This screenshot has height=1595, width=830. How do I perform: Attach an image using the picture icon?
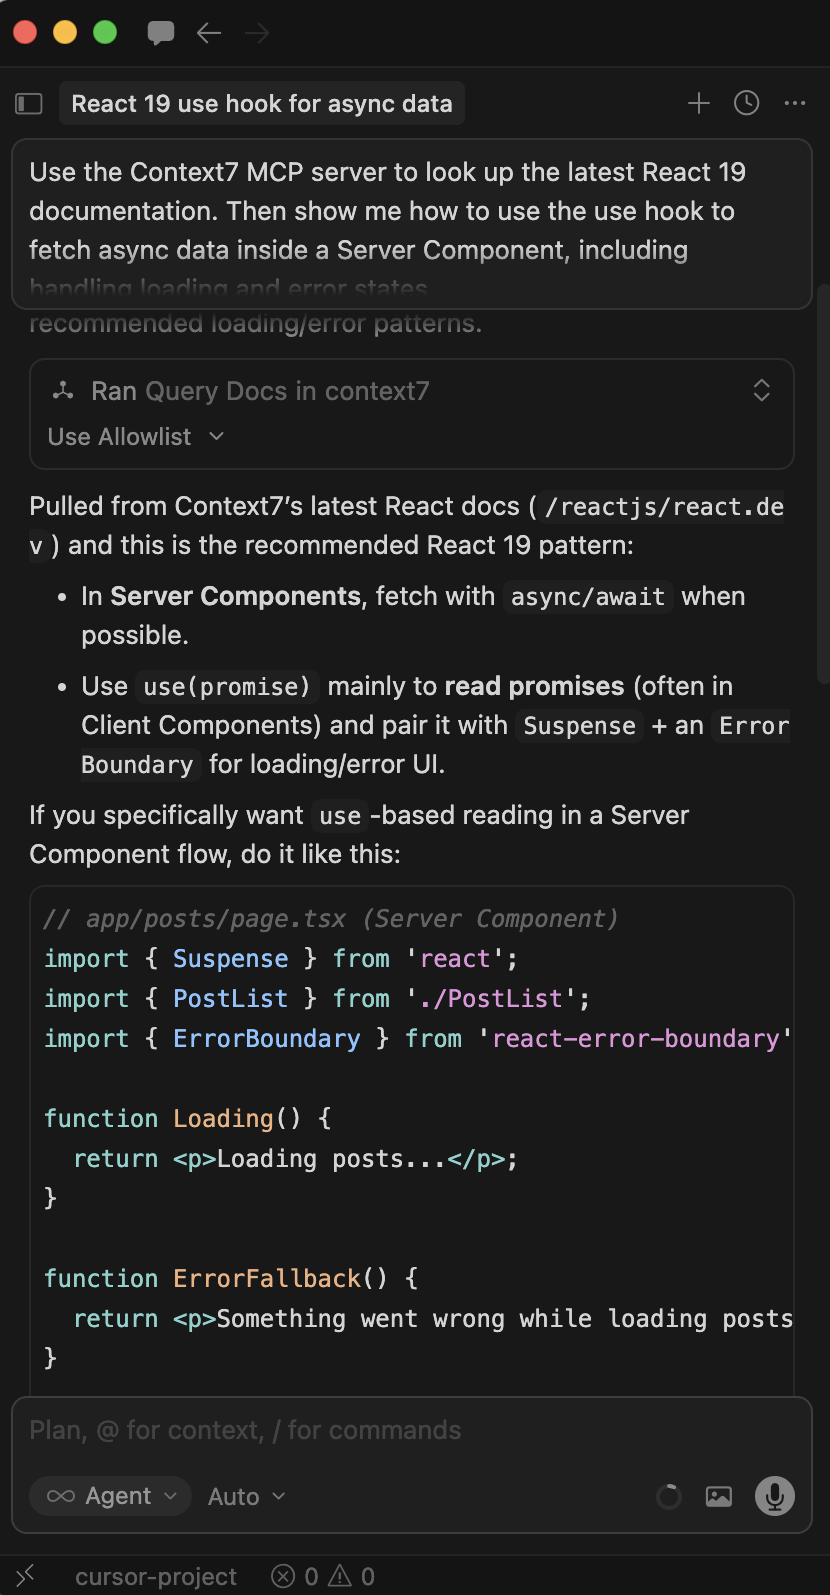[718, 1496]
